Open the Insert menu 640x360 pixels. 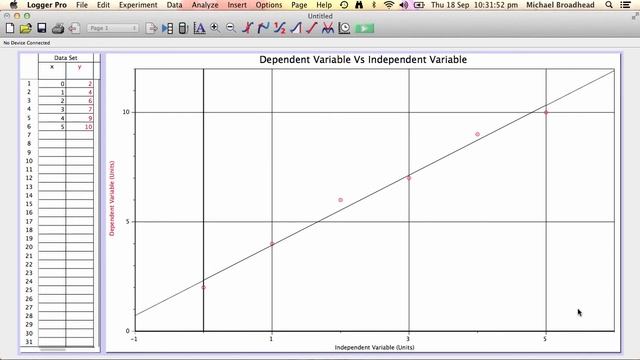tap(237, 5)
